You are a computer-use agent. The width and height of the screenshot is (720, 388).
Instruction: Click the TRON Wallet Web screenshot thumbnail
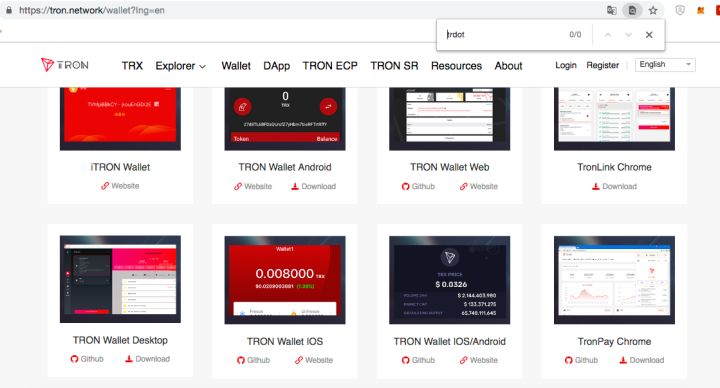[x=450, y=119]
